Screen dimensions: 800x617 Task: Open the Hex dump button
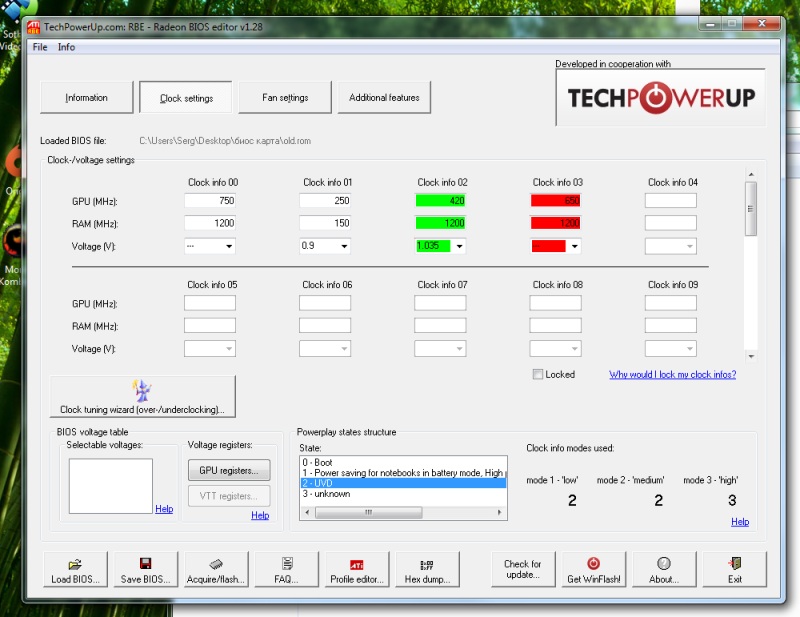pos(427,570)
